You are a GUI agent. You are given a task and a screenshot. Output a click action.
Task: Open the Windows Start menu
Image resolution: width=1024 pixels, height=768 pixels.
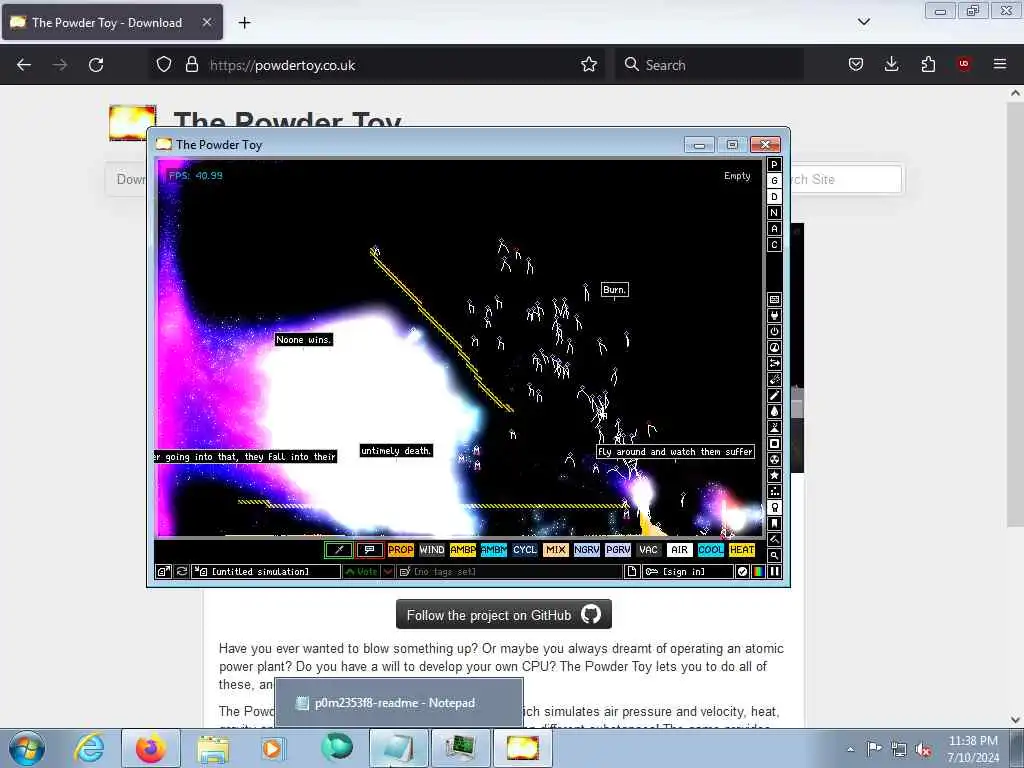point(27,748)
